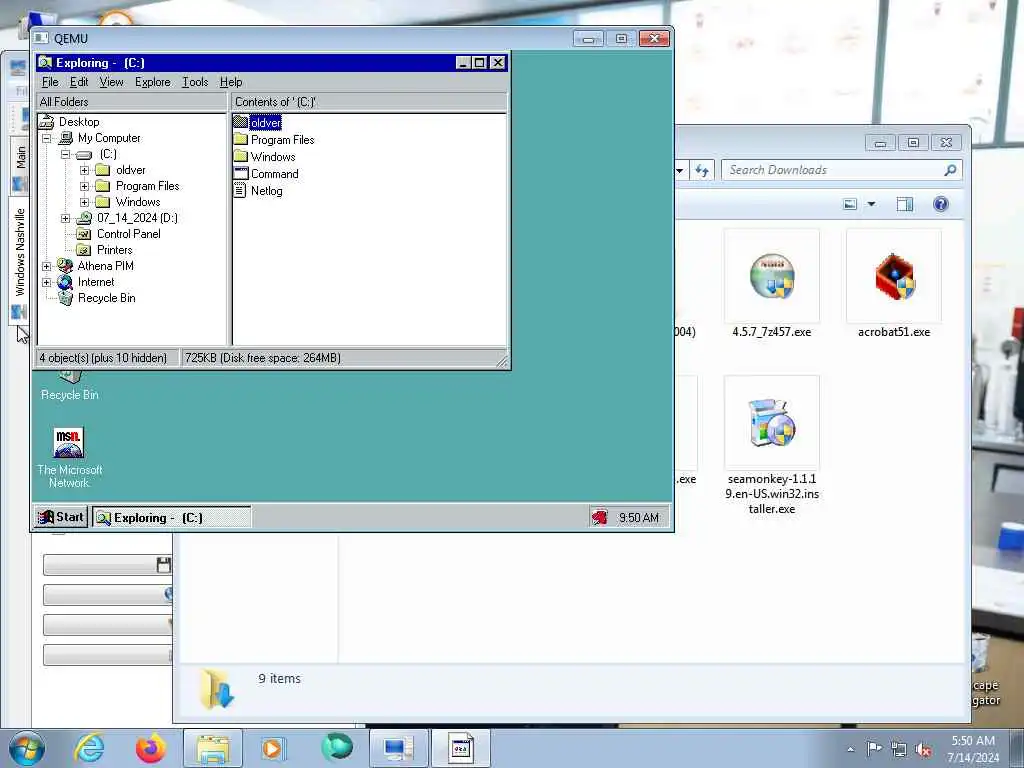
Task: Click Windows Explorer taskbar icon
Action: pyautogui.click(x=213, y=748)
